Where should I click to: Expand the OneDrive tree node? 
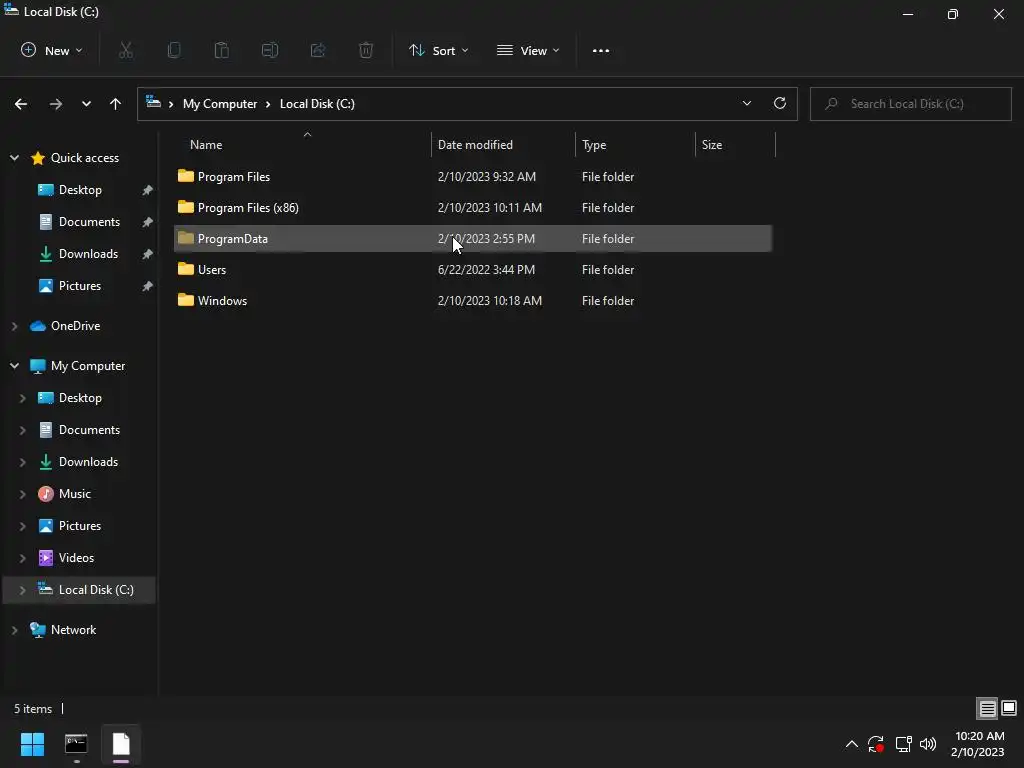[x=14, y=326]
